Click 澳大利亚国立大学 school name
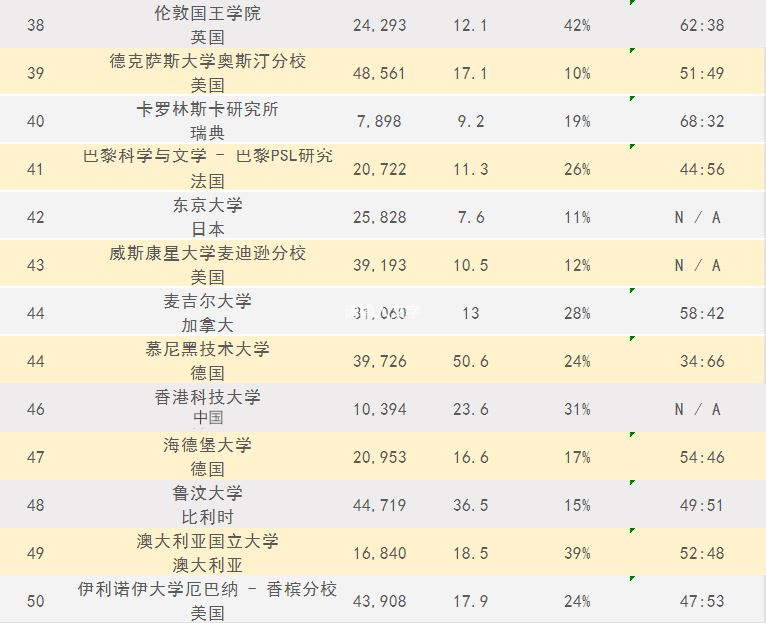The image size is (766, 623). [208, 541]
